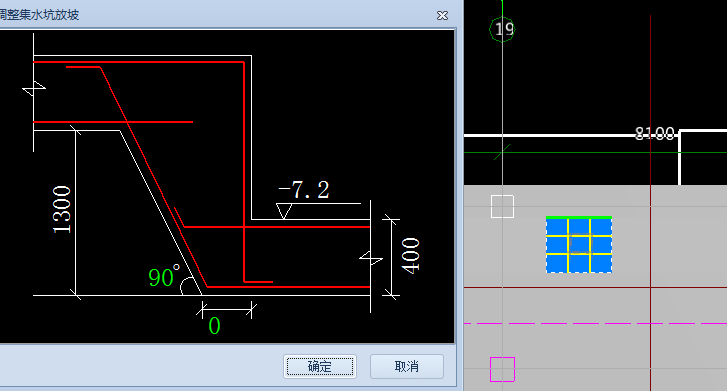
Task: Click the -7.2 elevation marker text
Action: click(304, 190)
